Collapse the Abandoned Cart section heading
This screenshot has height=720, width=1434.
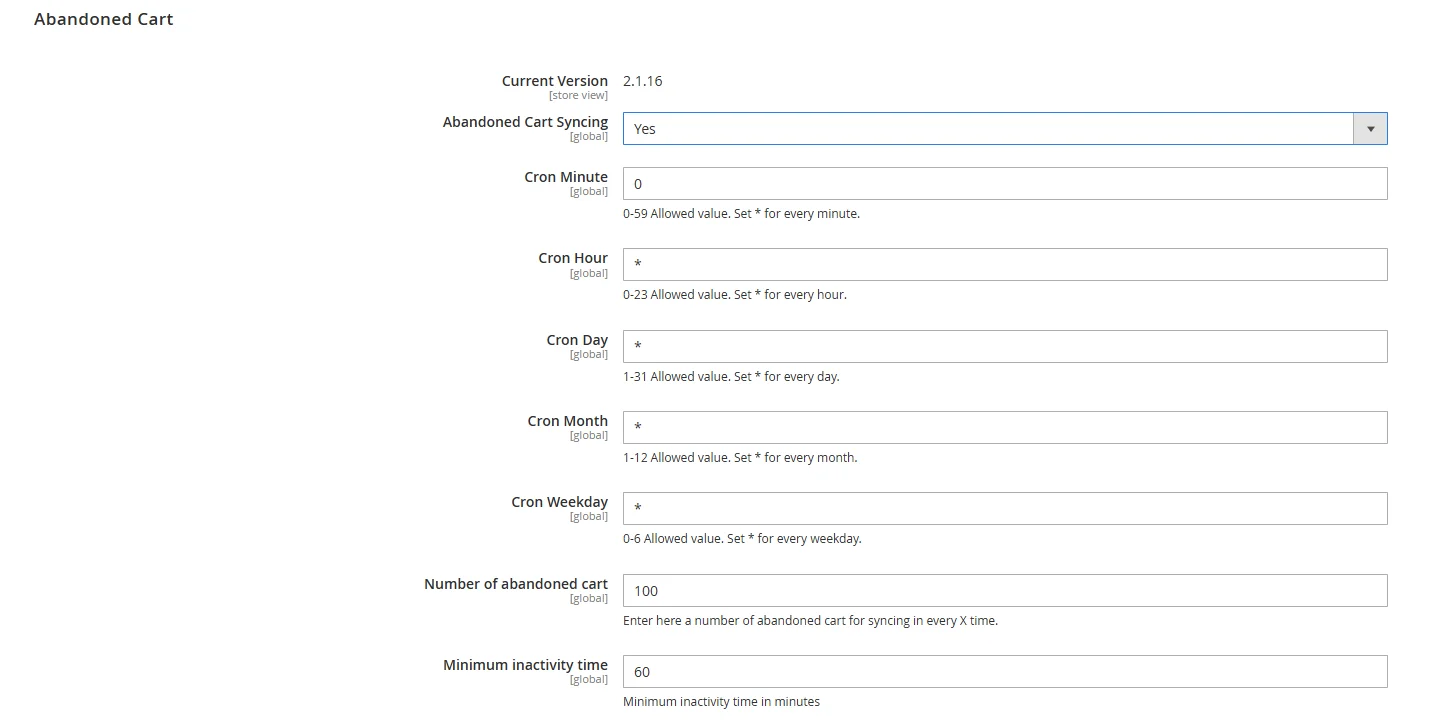103,19
